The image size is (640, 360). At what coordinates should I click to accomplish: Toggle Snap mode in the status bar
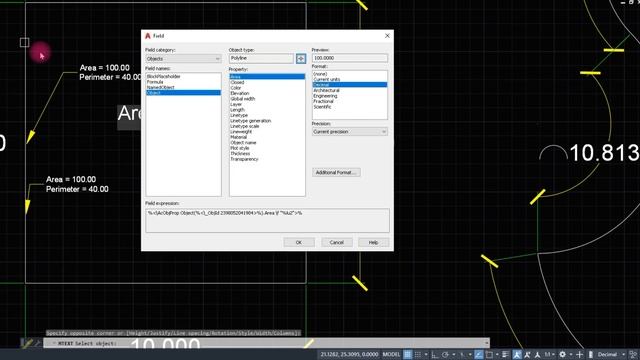(x=418, y=354)
